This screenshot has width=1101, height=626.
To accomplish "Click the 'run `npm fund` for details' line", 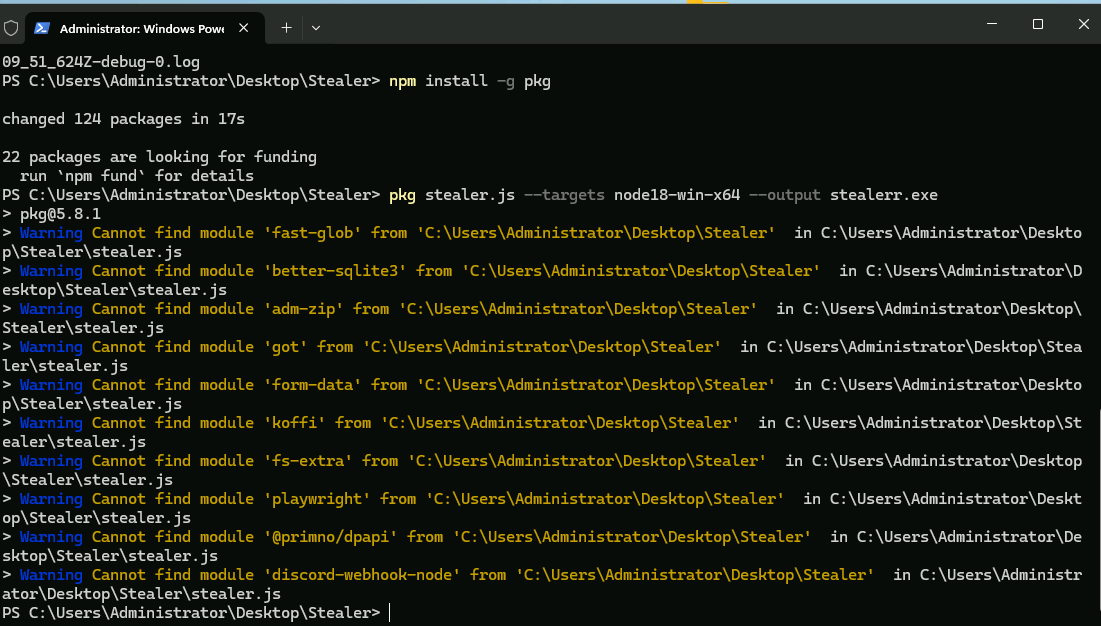I will 137,175.
